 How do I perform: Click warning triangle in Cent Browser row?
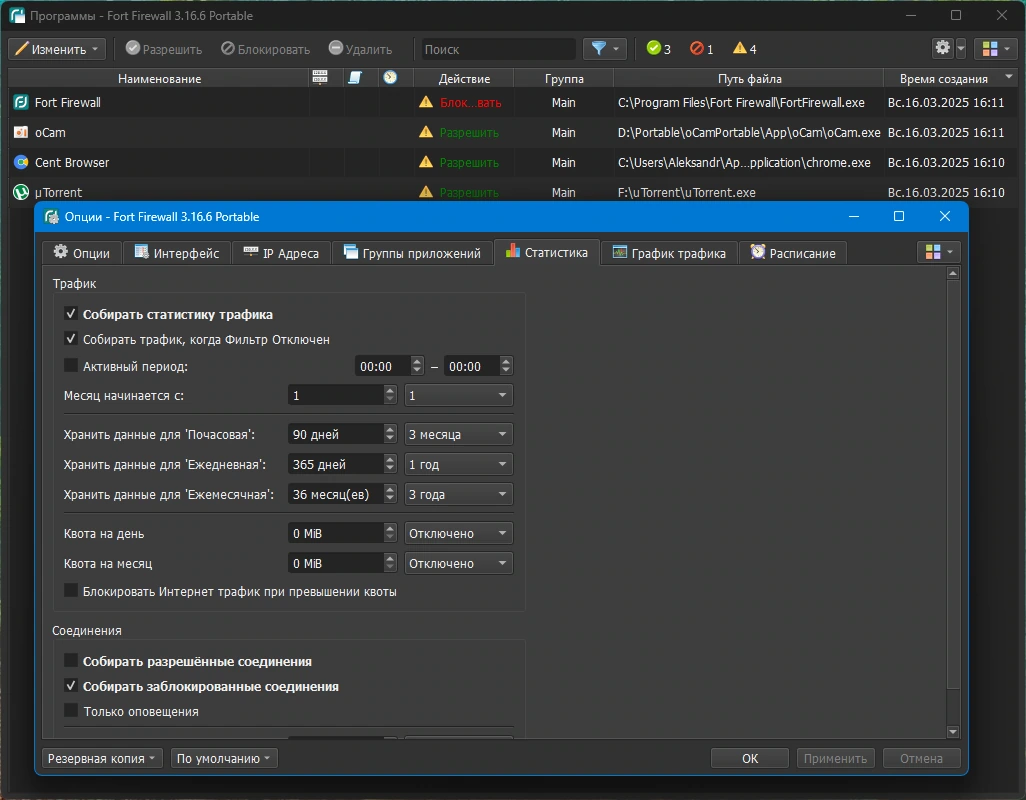click(426, 162)
